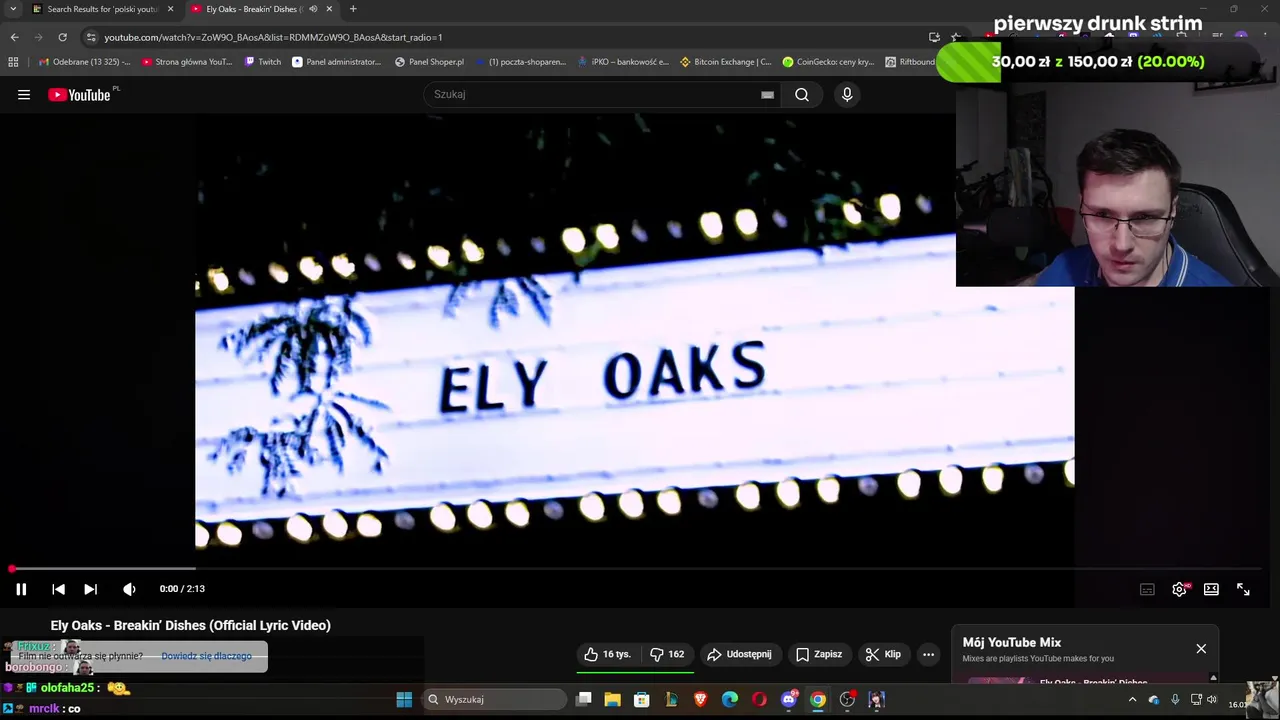The width and height of the screenshot is (1280, 720).
Task: Open iPKO bankowość bookmark
Action: pyautogui.click(x=624, y=62)
